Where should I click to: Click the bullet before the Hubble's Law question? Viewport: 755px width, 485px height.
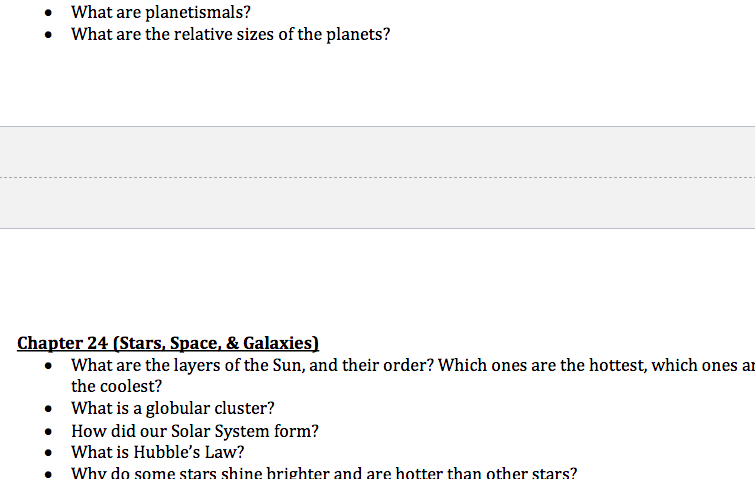click(x=48, y=453)
